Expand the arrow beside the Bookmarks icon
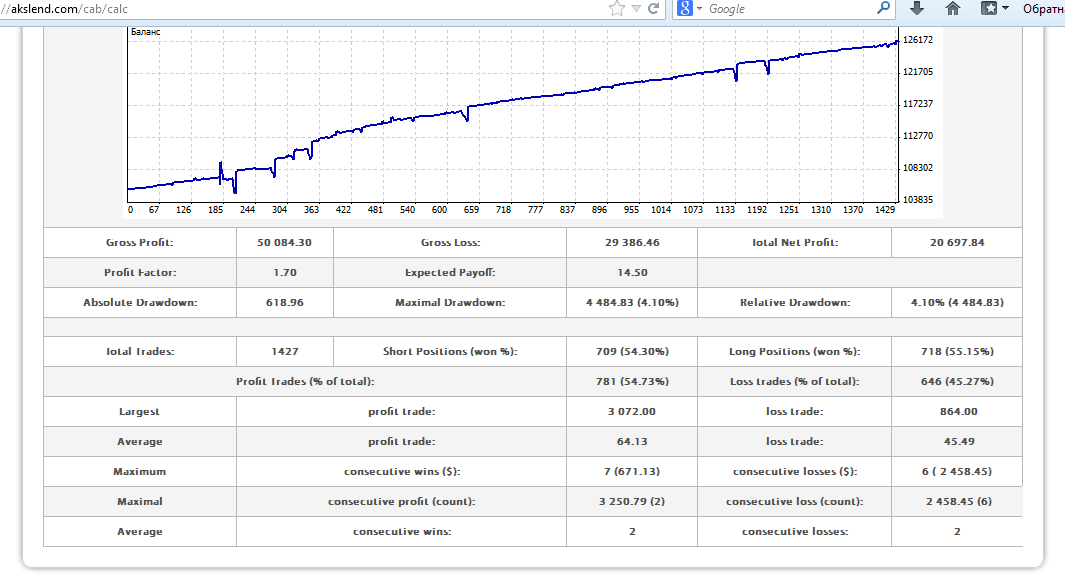This screenshot has height=579, width=1065. [1004, 9]
